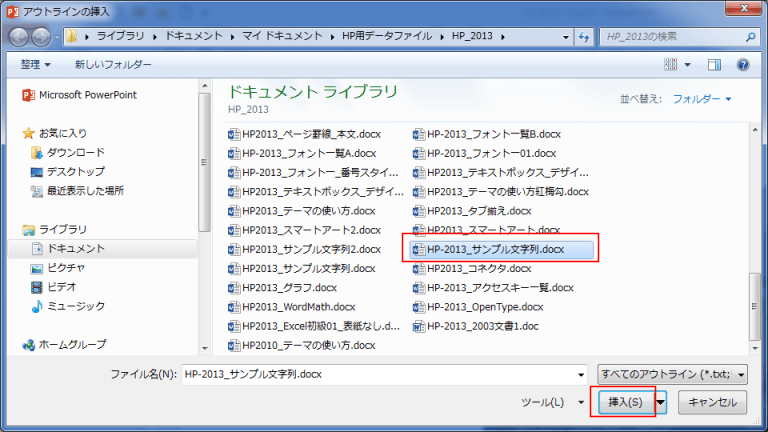Click the navigation pane scrollbar down arrow
768x432 pixels.
205,348
